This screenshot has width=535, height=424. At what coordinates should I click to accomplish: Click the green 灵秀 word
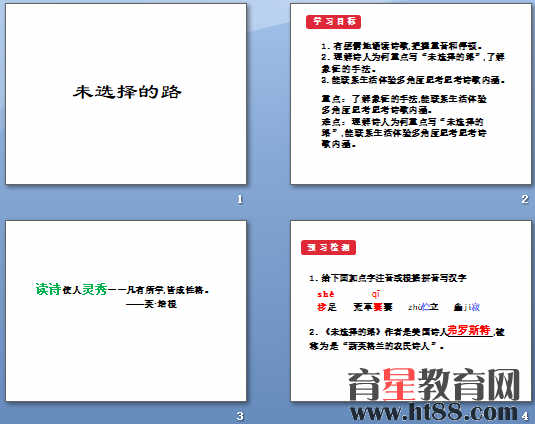pyautogui.click(x=95, y=289)
